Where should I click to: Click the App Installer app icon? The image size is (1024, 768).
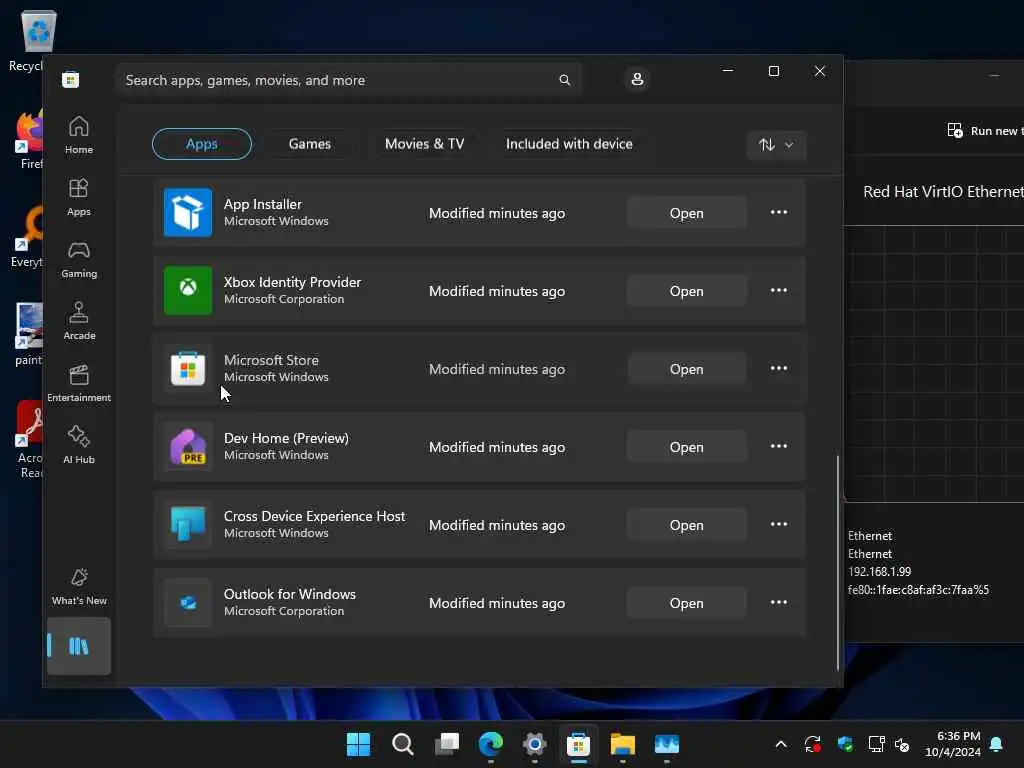[x=187, y=212]
